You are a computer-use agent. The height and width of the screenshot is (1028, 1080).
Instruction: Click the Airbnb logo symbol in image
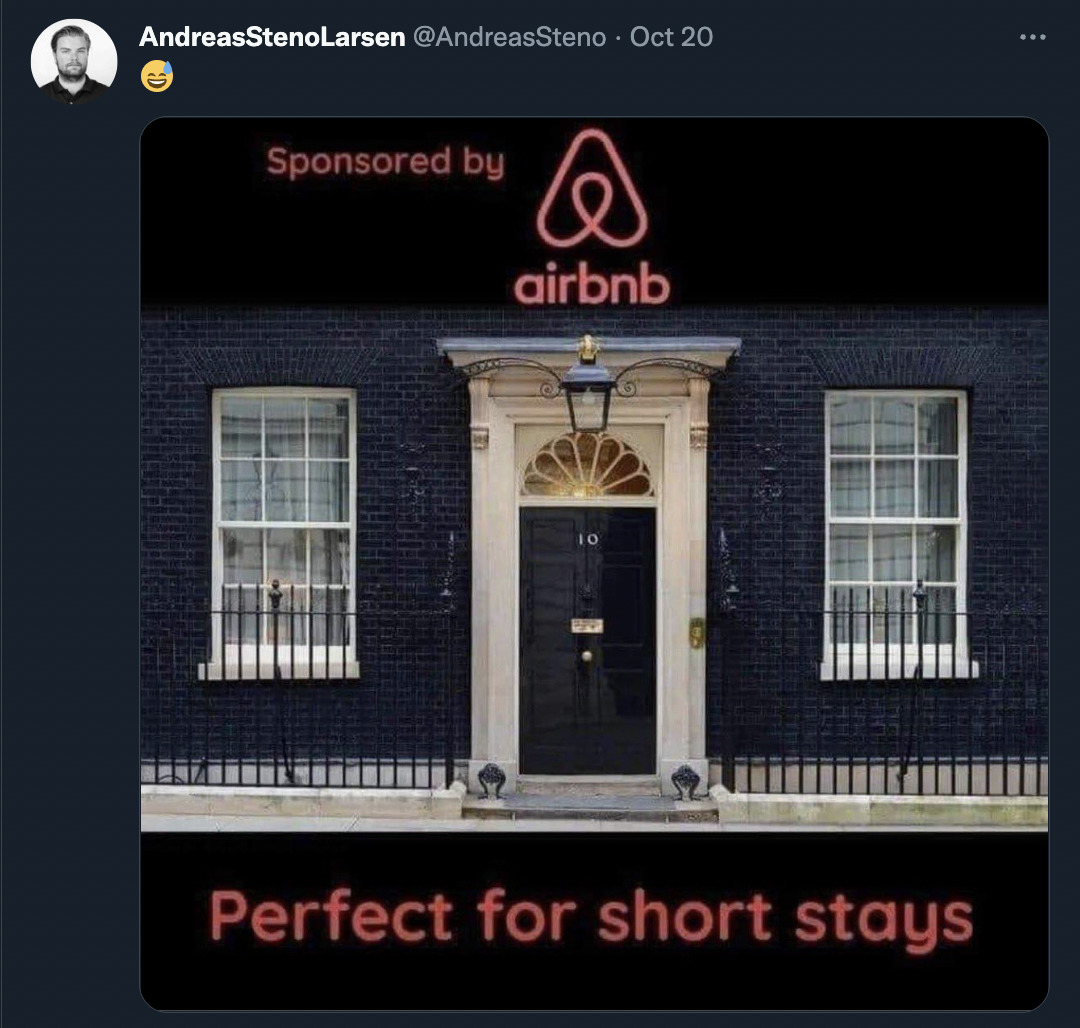point(592,189)
